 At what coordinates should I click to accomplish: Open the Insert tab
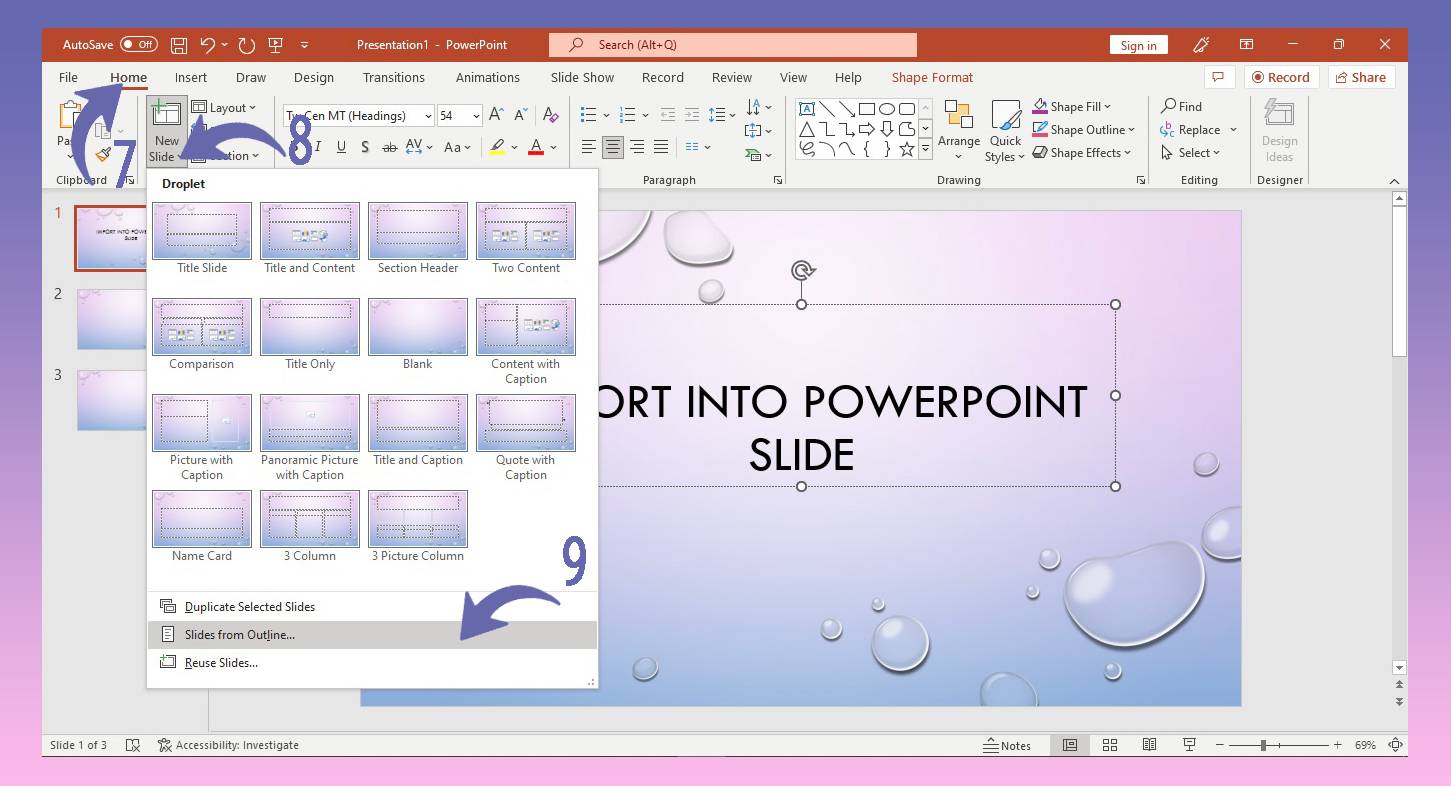click(x=191, y=77)
